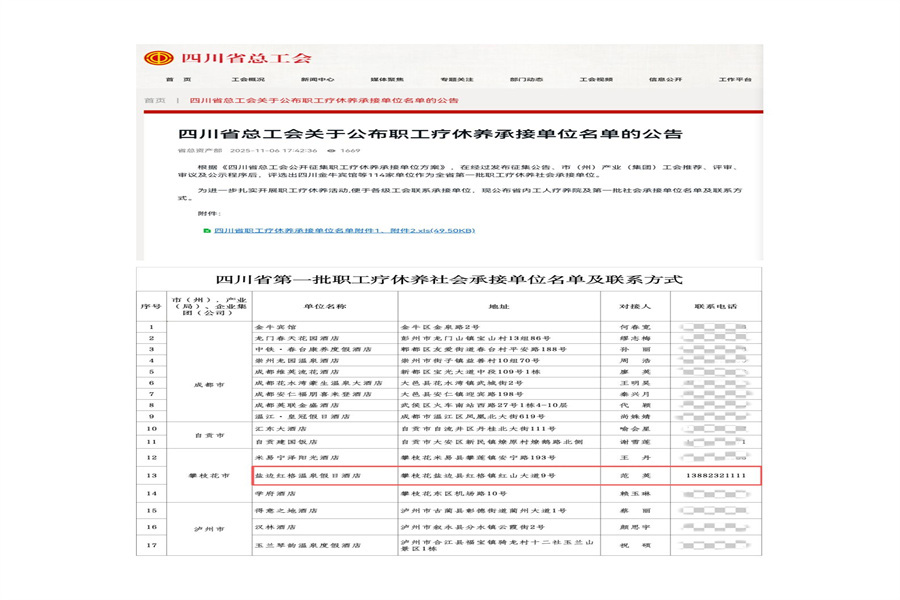The image size is (900, 600).
Task: Click the Sichuan union logo emblem
Action: (x=158, y=58)
